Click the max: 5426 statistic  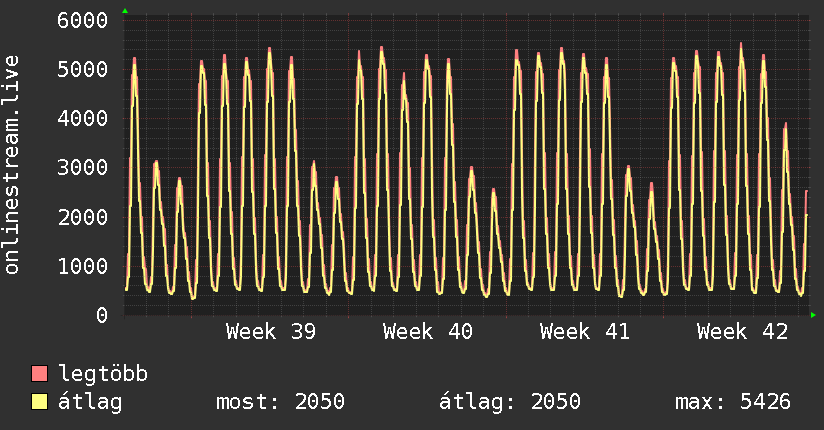click(733, 402)
